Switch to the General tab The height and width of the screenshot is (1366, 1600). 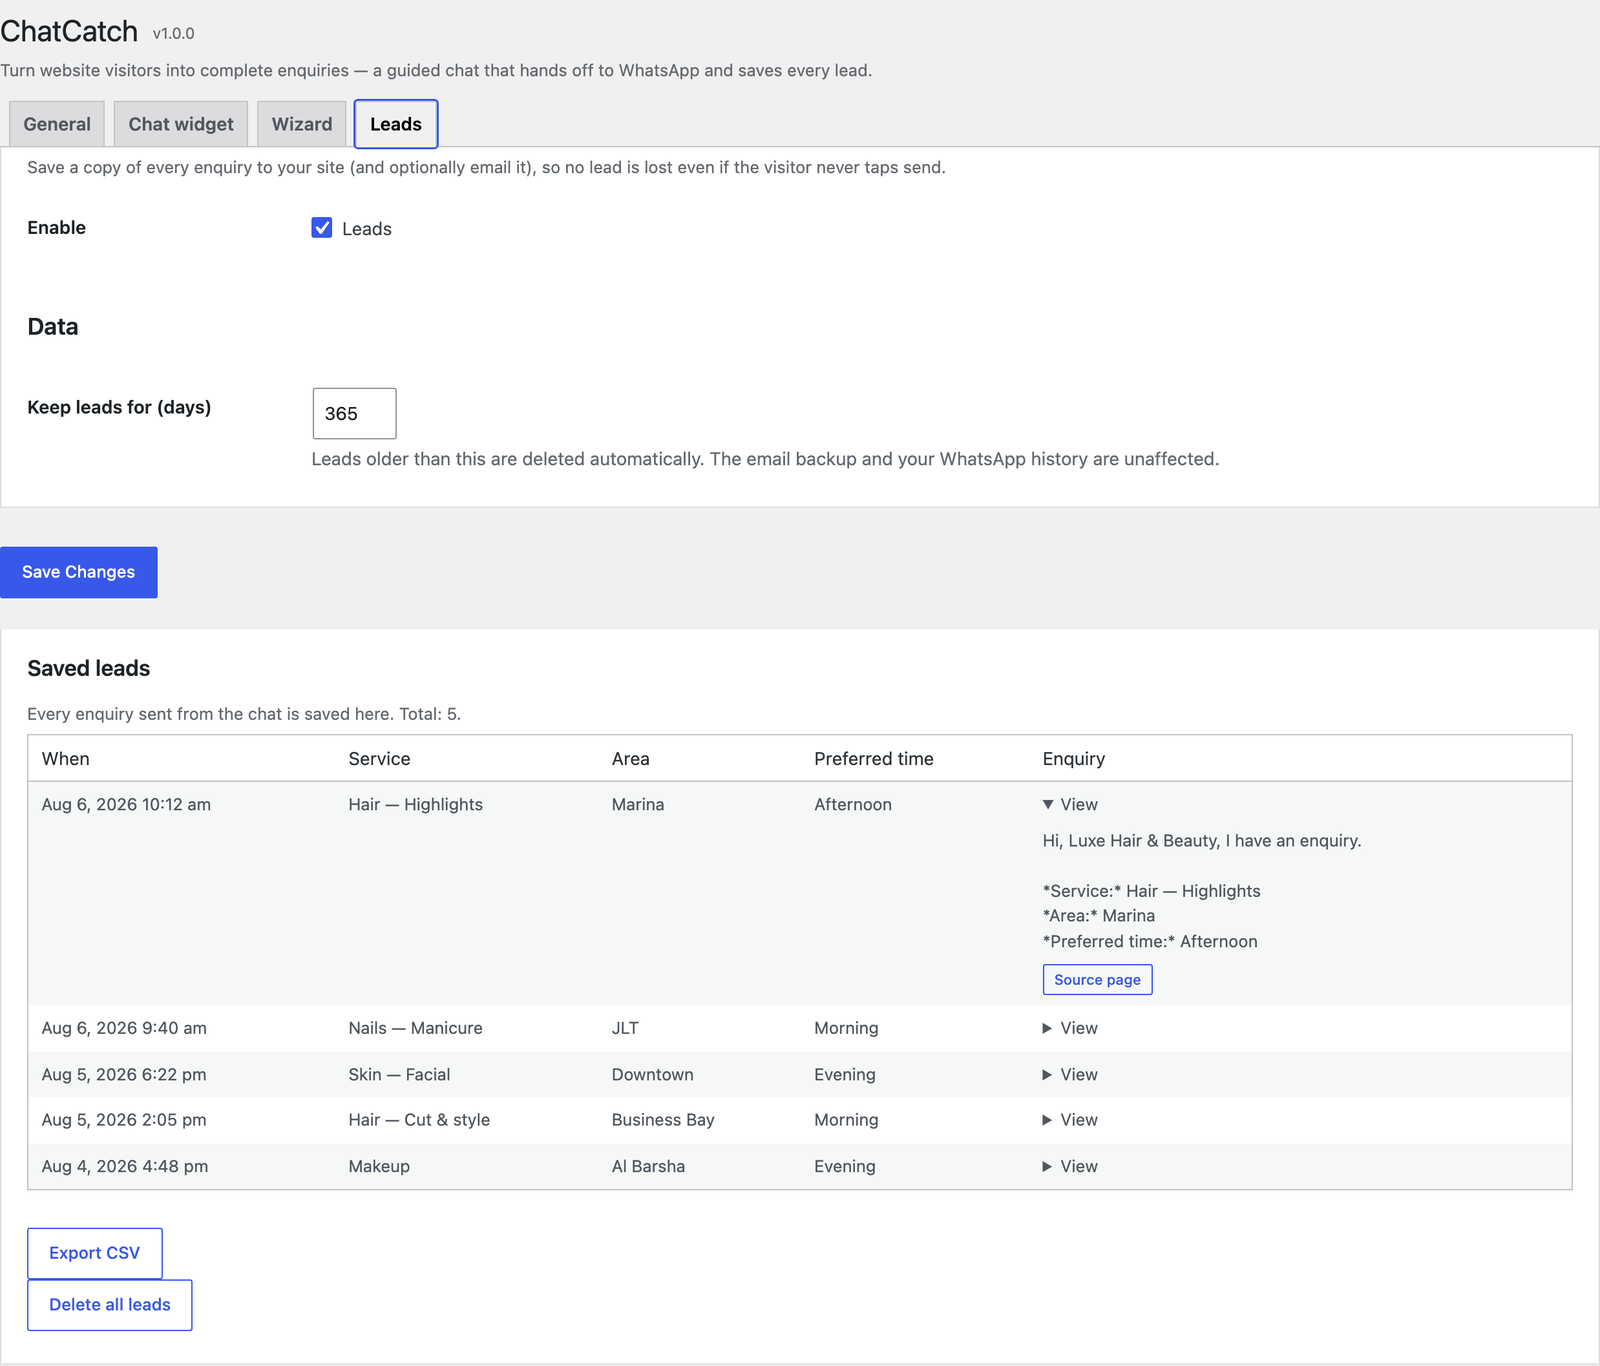click(x=57, y=124)
